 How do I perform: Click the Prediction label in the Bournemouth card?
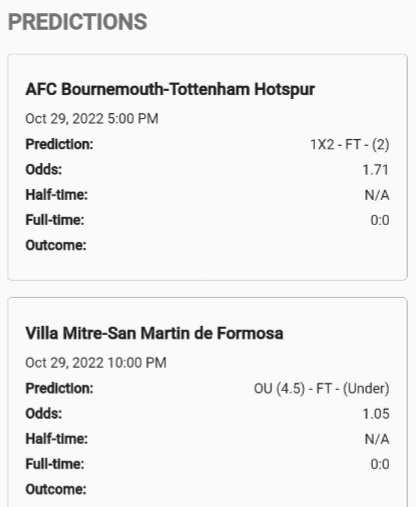click(59, 144)
